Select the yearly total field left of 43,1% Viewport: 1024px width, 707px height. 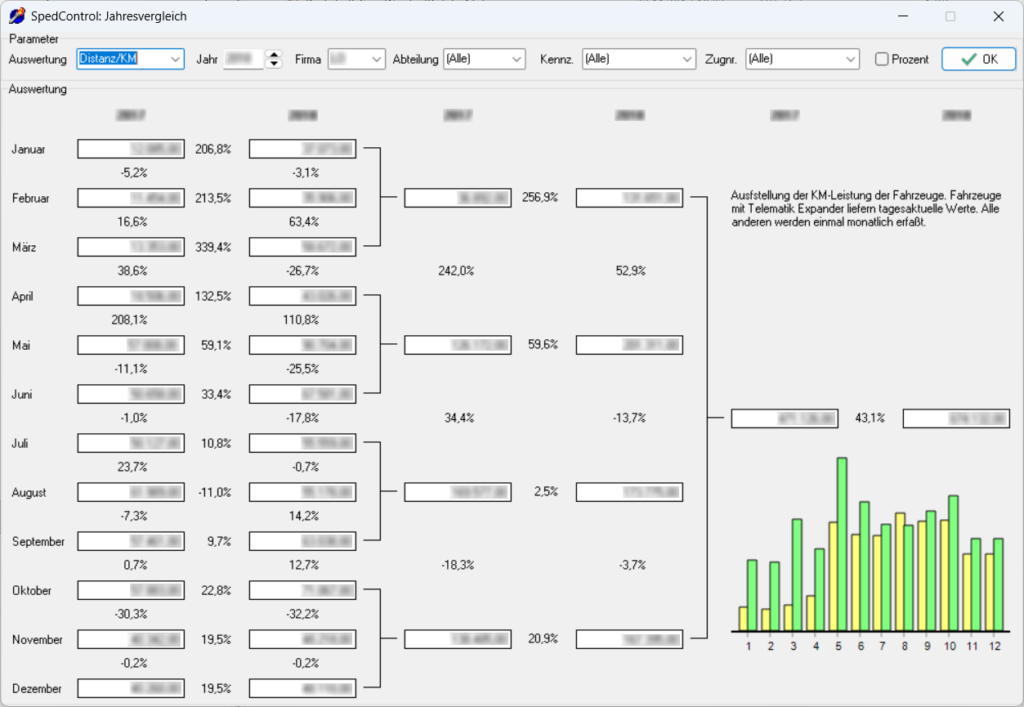point(784,418)
